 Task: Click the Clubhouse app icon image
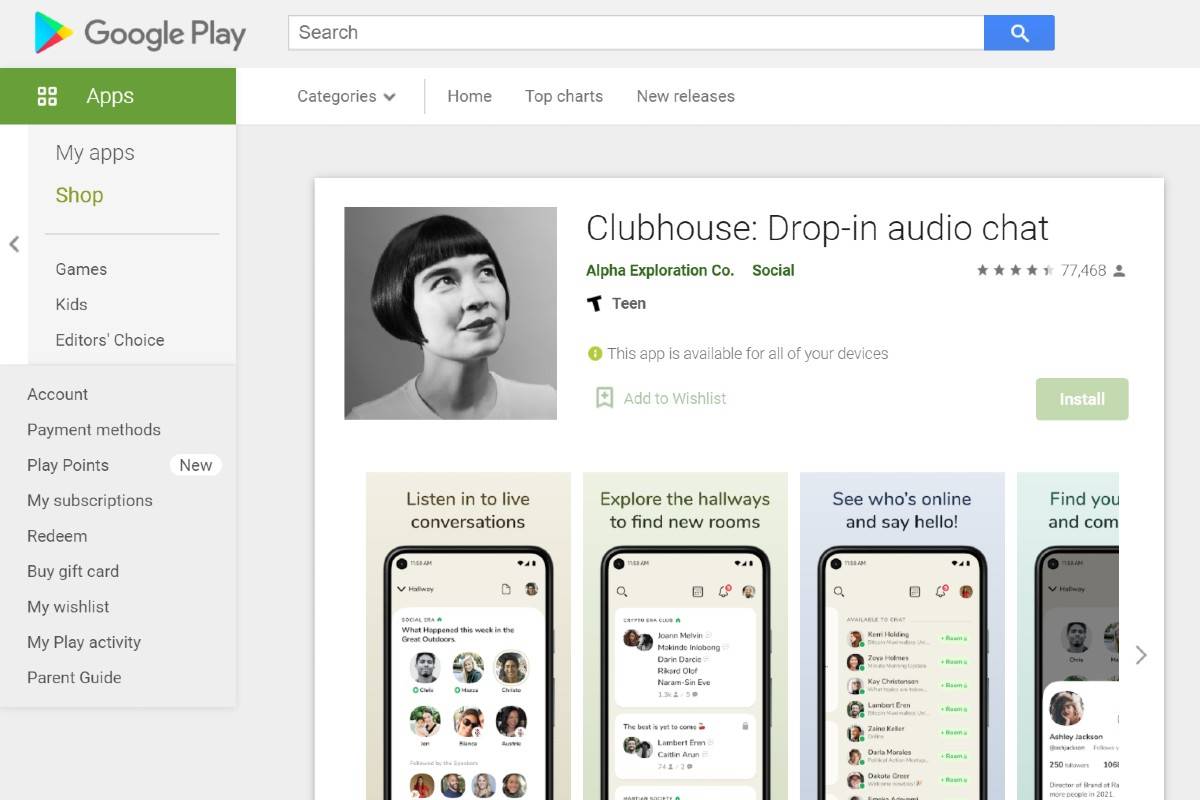pyautogui.click(x=450, y=313)
